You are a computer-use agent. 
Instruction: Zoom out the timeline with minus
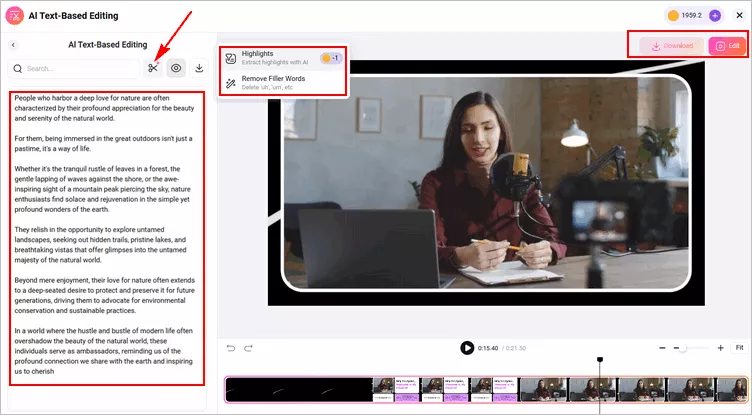[x=662, y=348]
